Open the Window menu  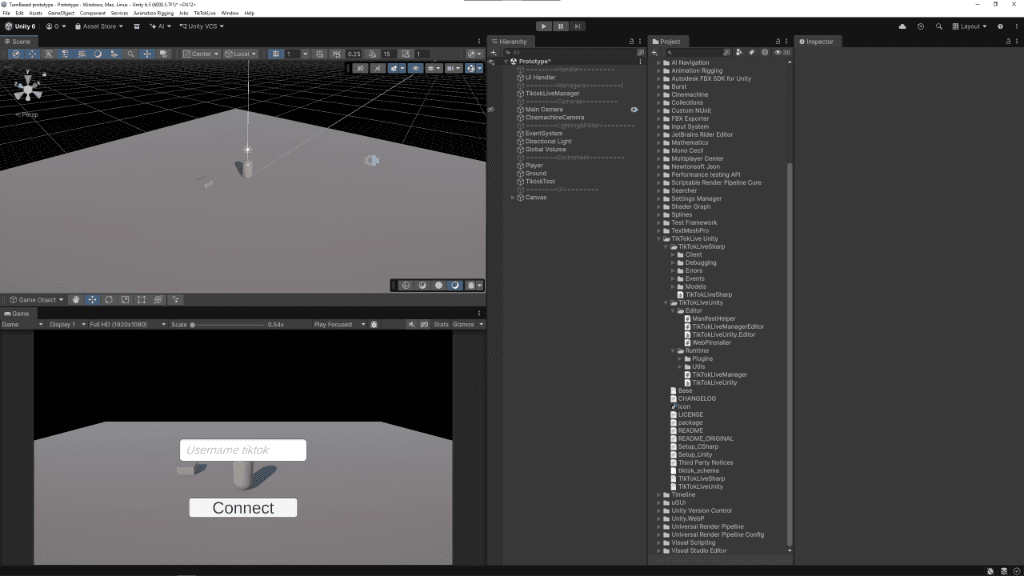tap(229, 13)
